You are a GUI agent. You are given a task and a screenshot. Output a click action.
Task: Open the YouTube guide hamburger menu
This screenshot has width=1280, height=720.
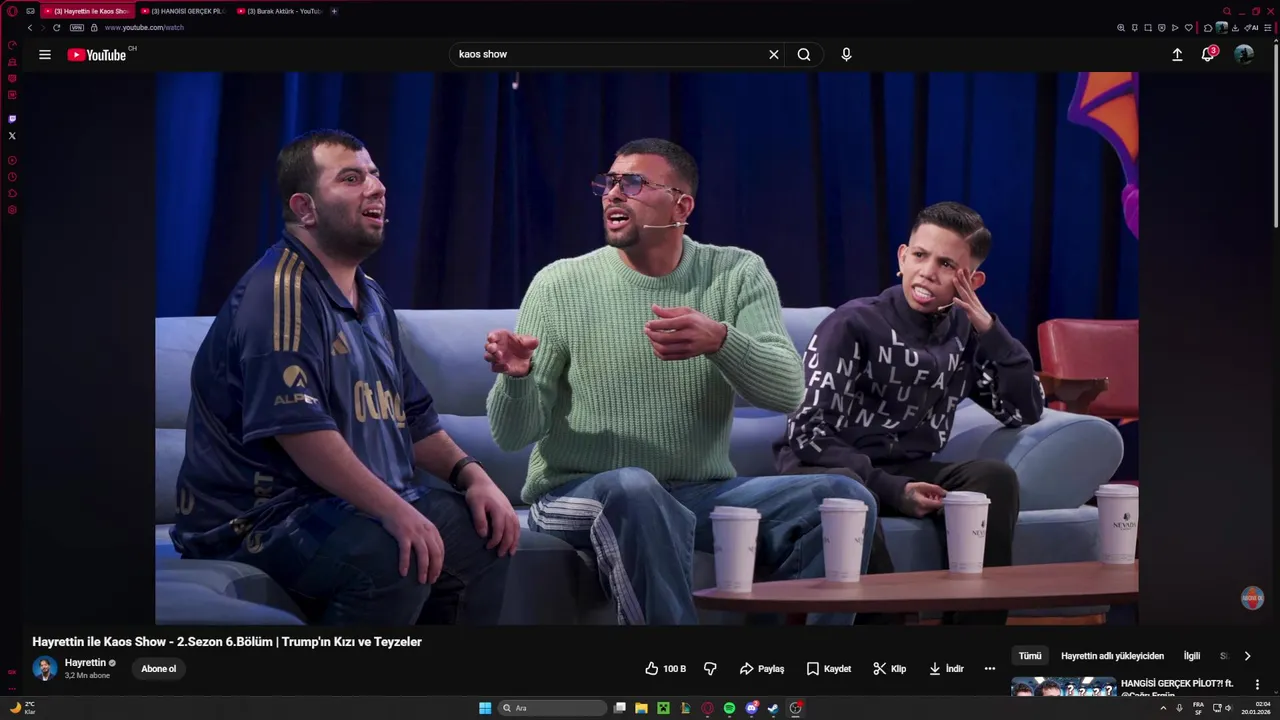(x=45, y=54)
